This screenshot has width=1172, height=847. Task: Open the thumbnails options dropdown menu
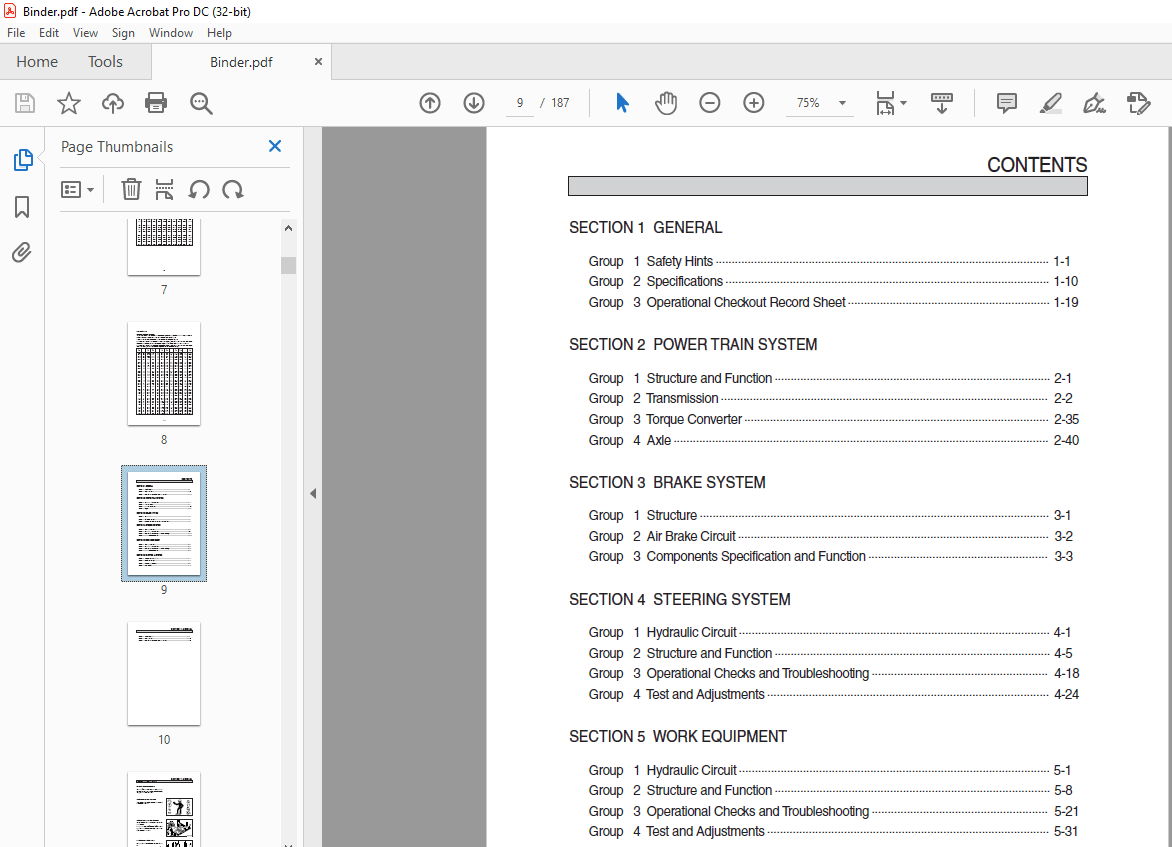pos(77,190)
